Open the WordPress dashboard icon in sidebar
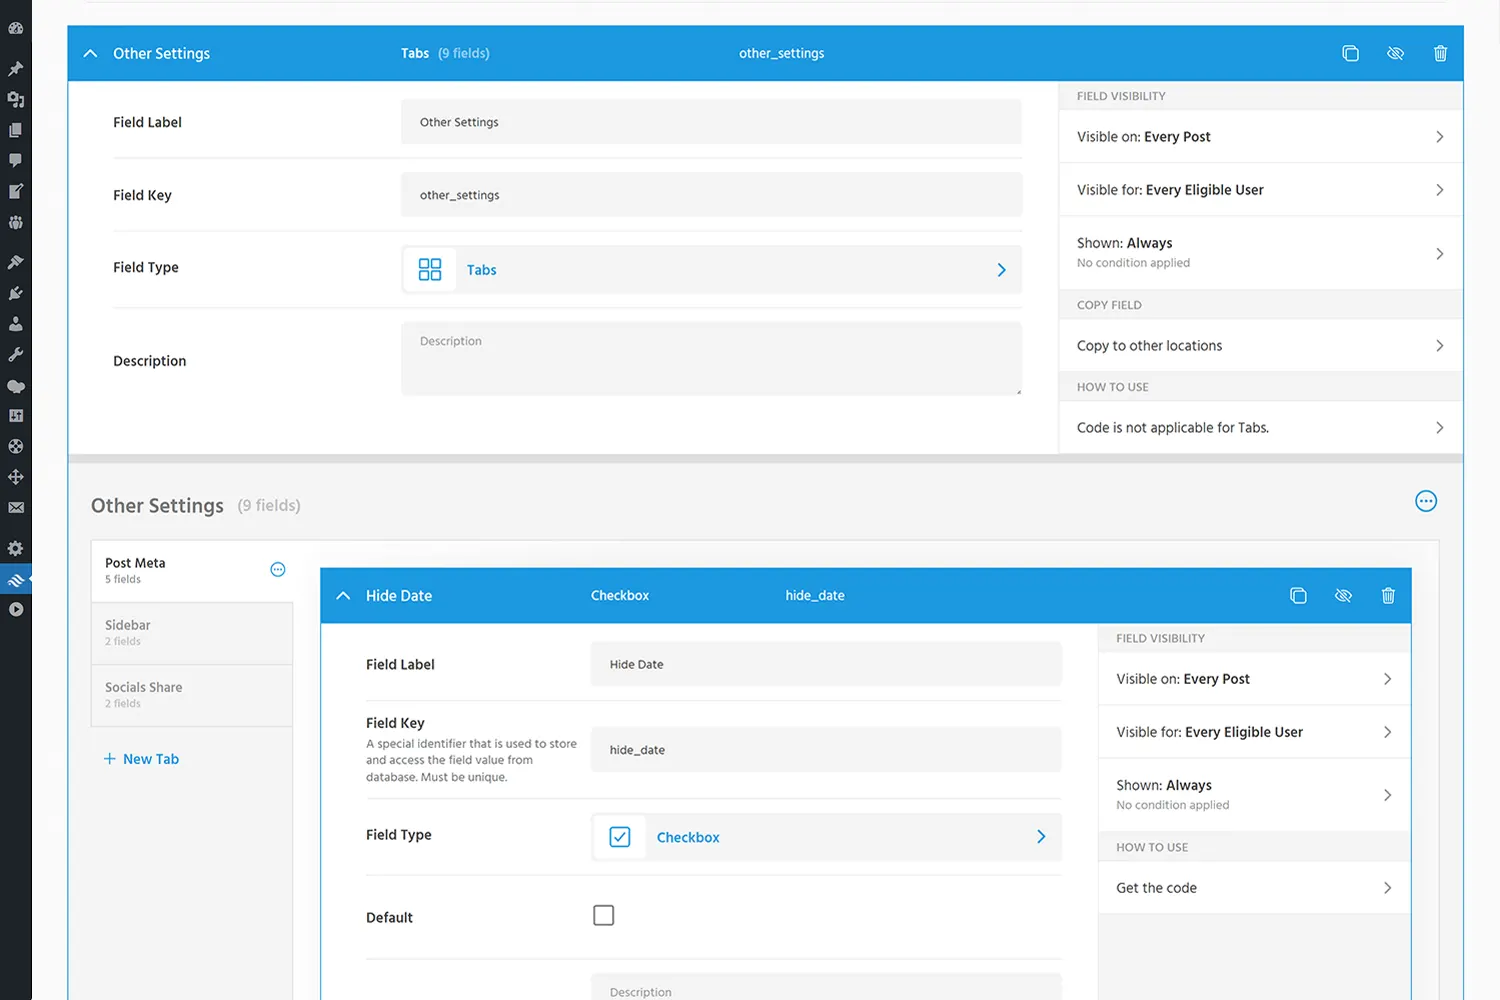1500x1000 pixels. point(16,28)
